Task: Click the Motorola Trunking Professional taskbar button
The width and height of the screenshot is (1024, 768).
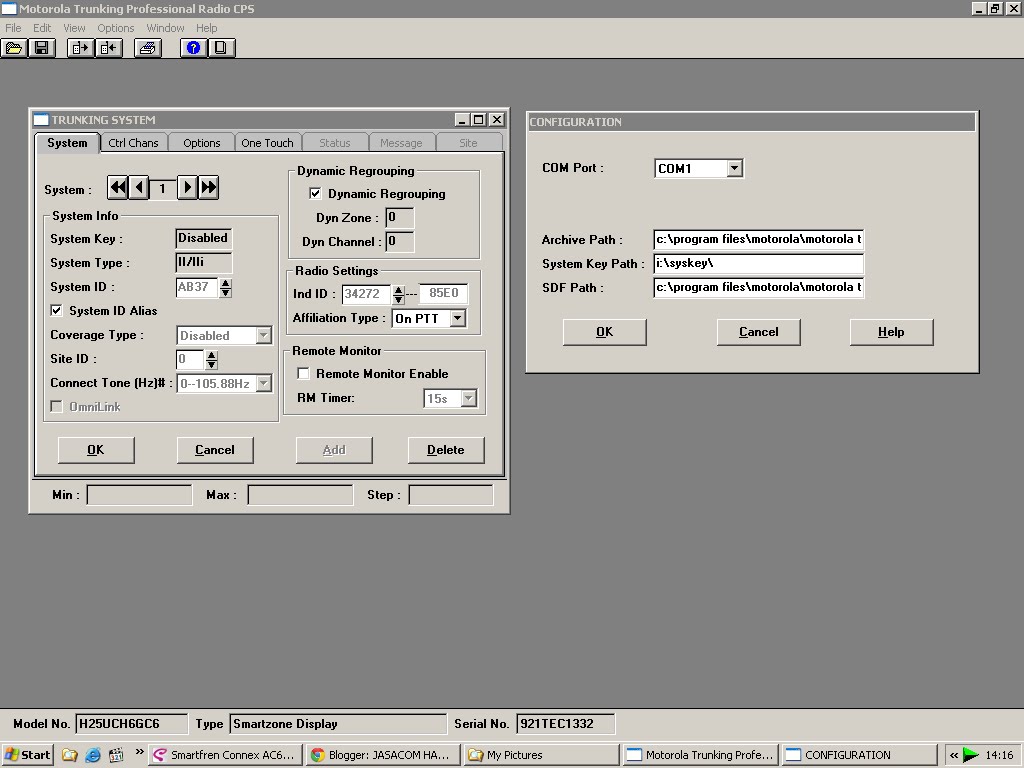Action: click(700, 755)
